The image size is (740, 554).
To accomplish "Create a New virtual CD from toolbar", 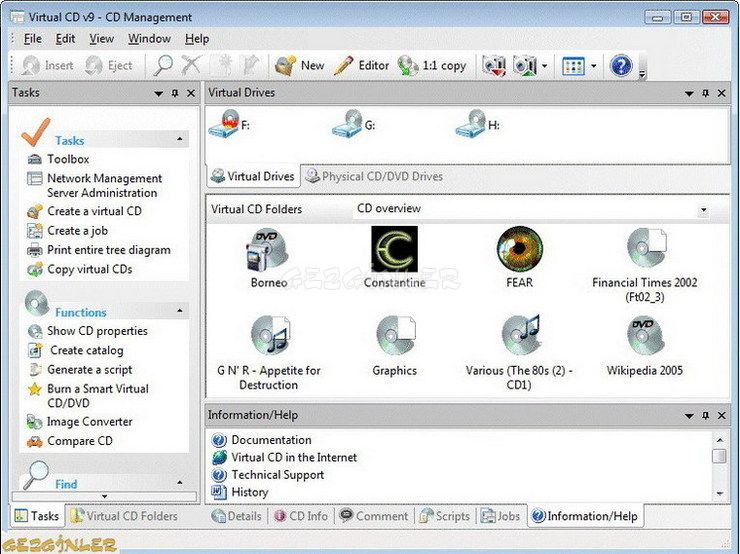I will pos(300,66).
